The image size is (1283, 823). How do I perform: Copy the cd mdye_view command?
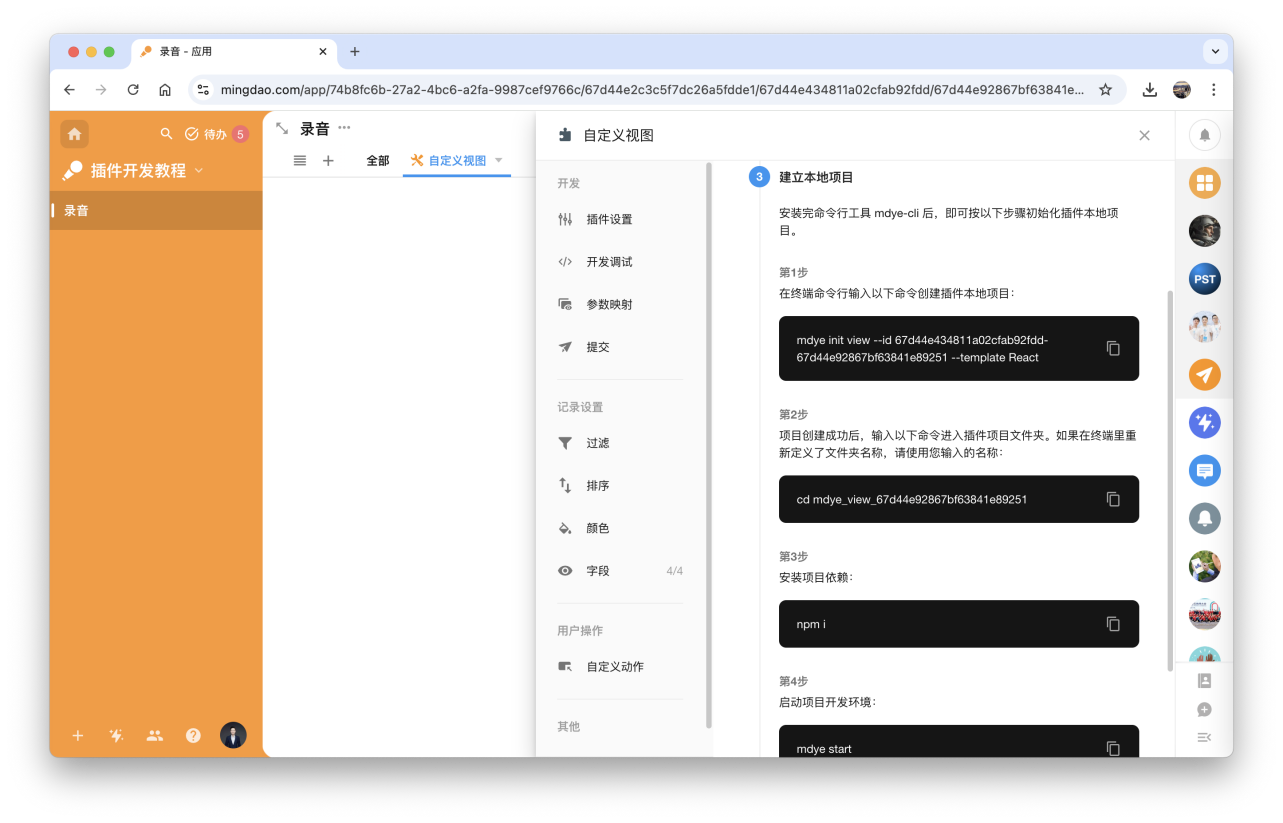pos(1113,499)
